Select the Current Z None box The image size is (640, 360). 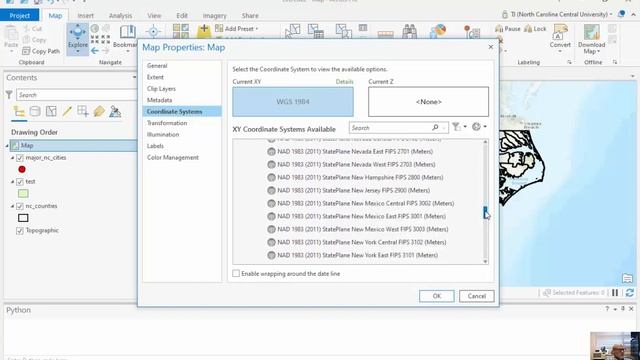click(428, 102)
